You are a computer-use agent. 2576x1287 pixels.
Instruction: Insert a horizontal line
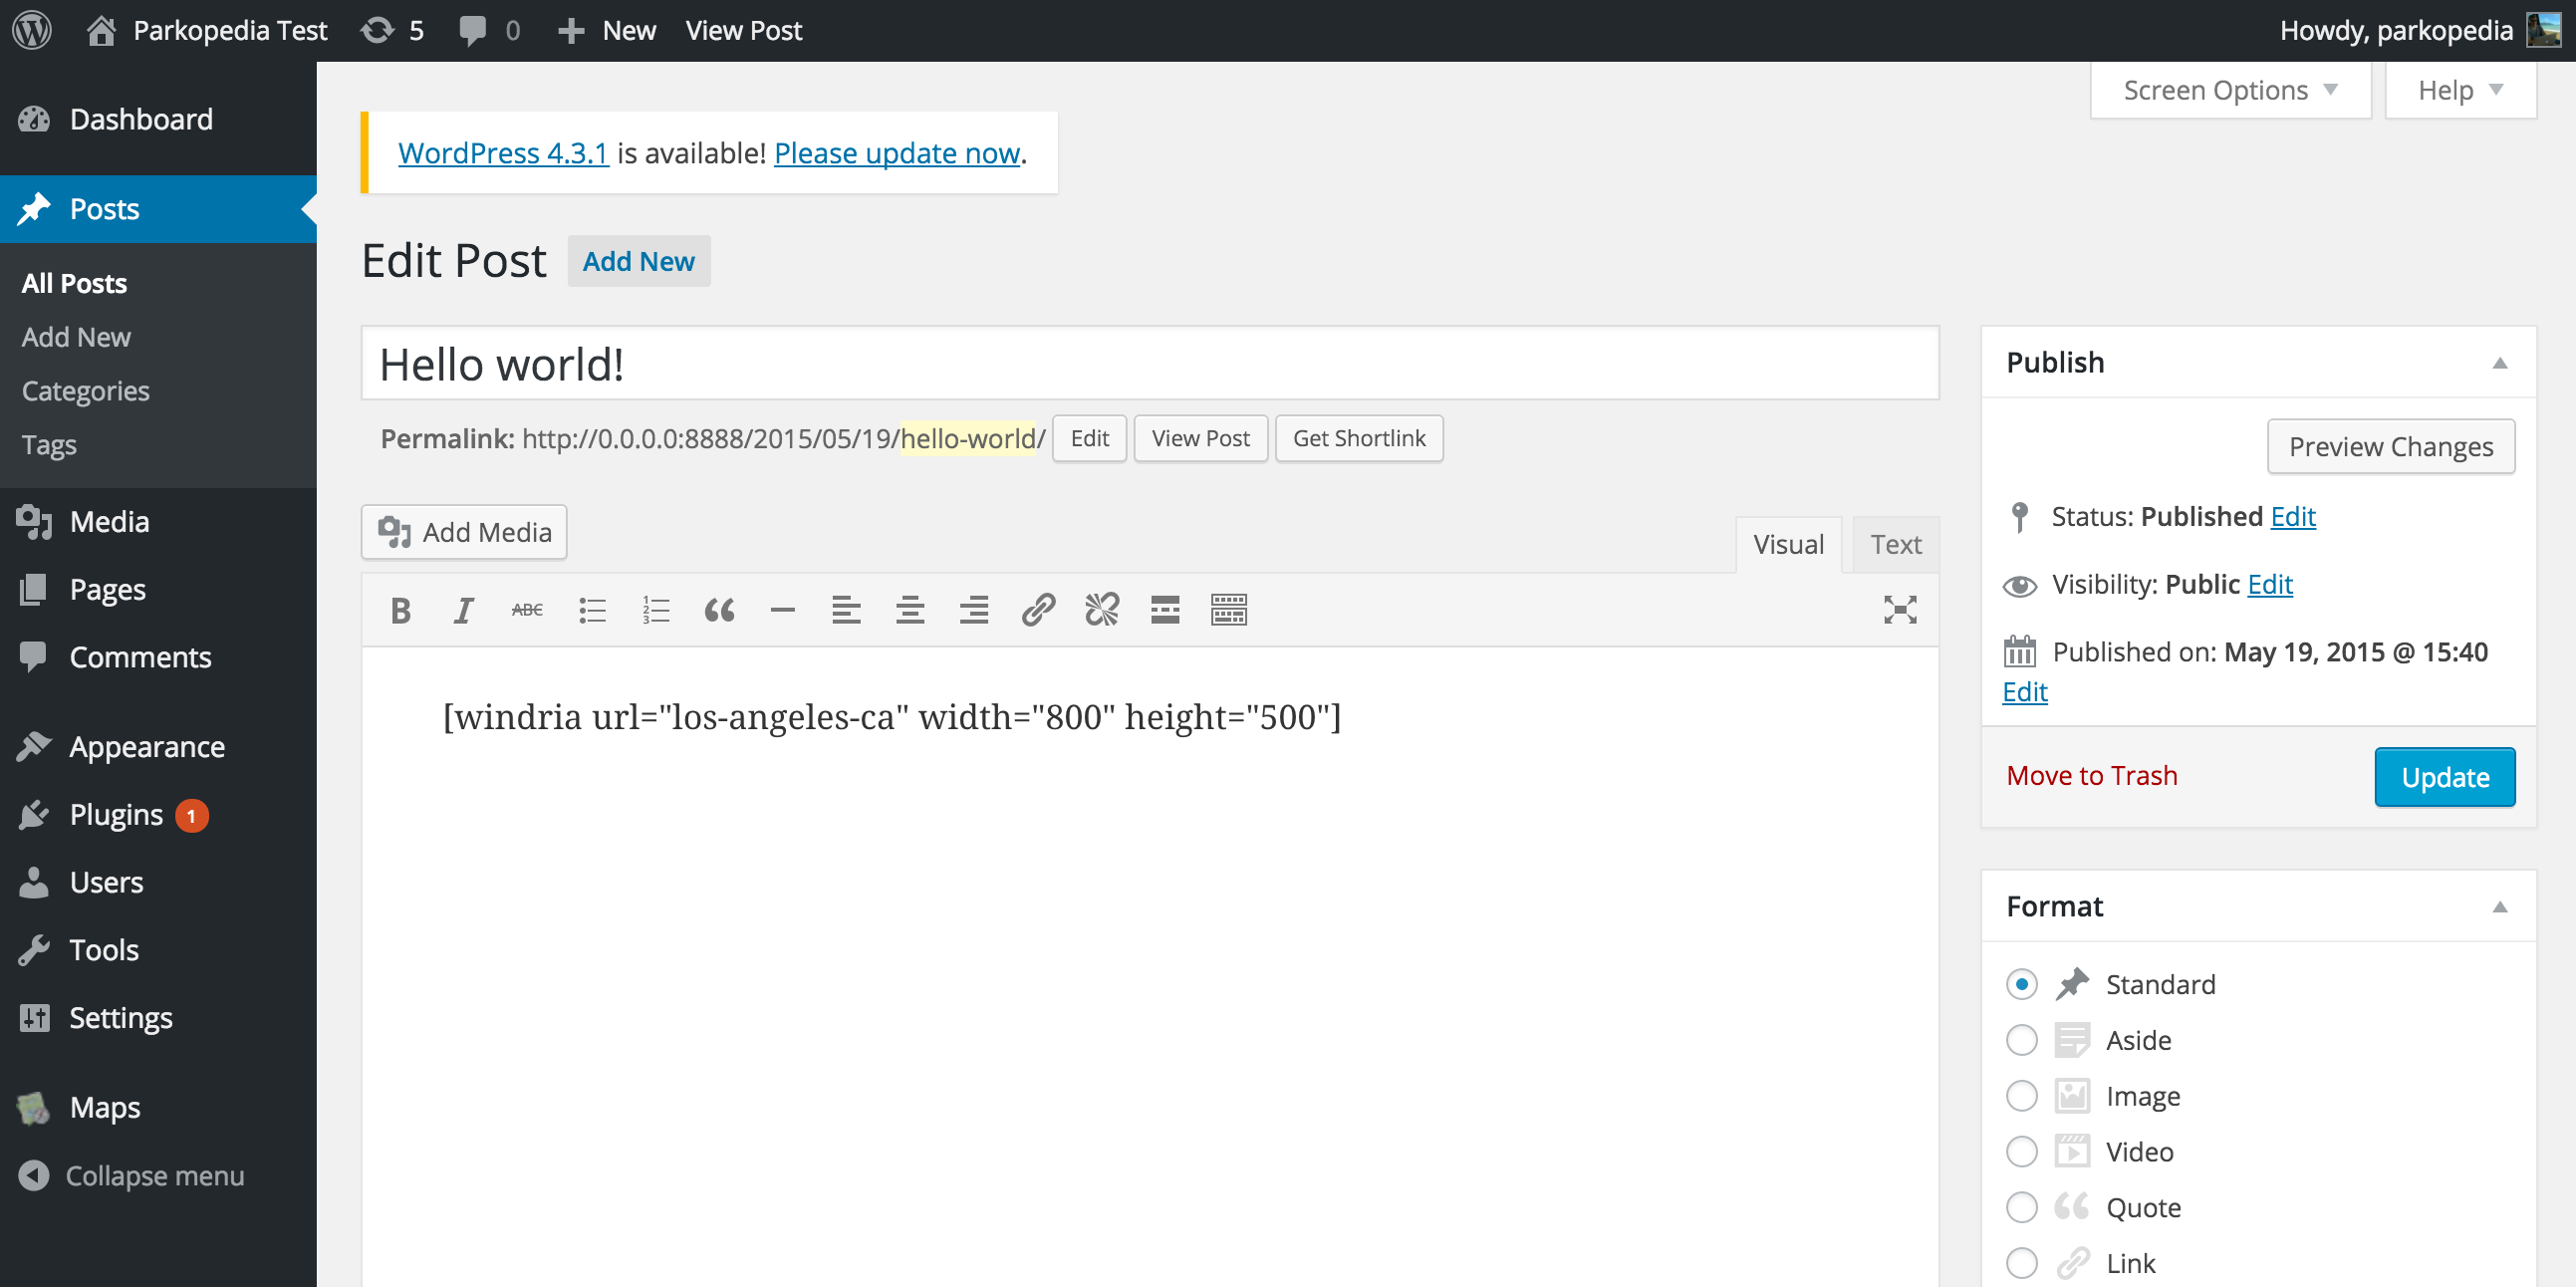click(783, 610)
